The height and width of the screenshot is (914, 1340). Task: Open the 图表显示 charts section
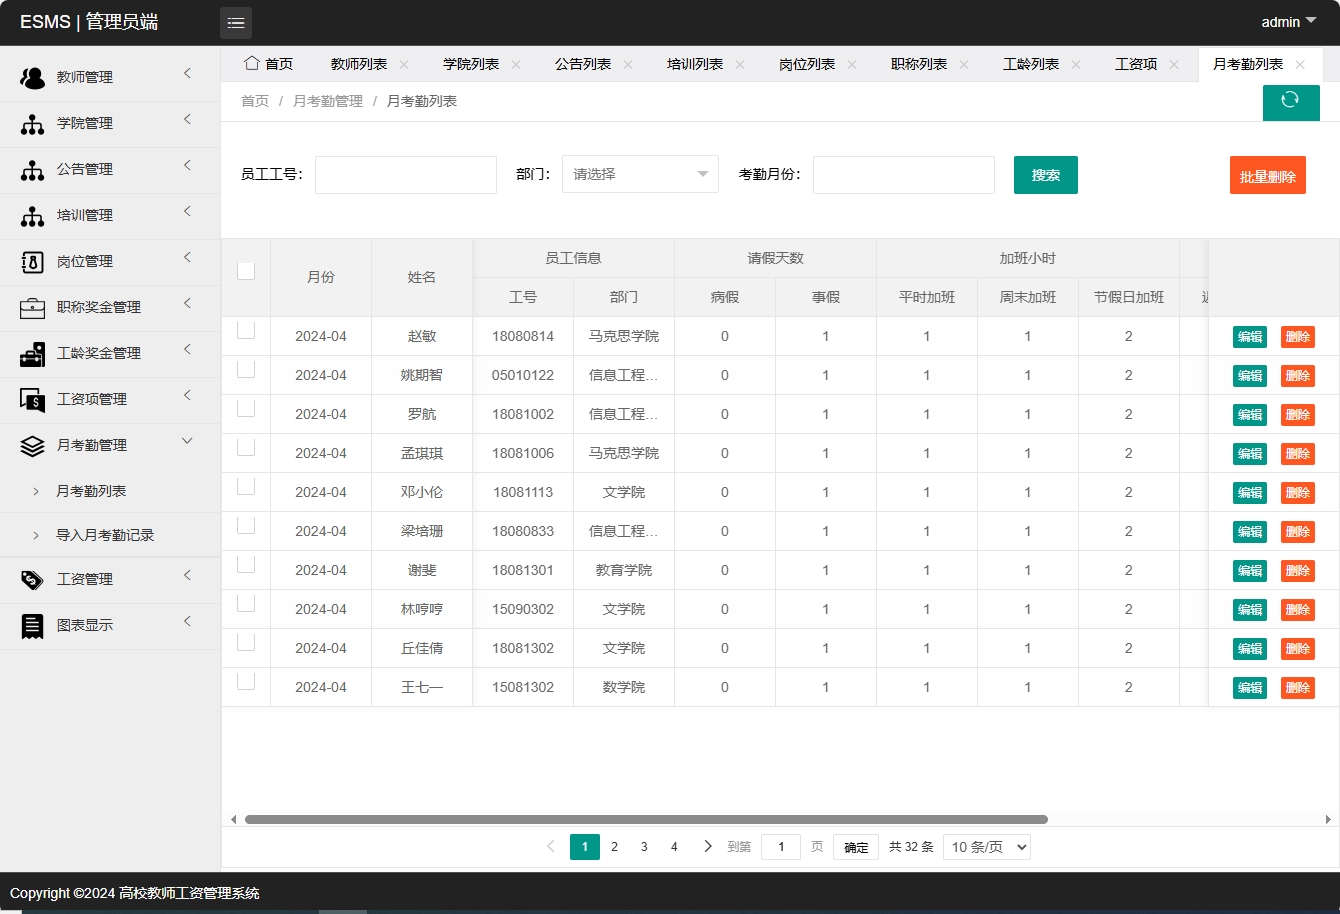30,625
